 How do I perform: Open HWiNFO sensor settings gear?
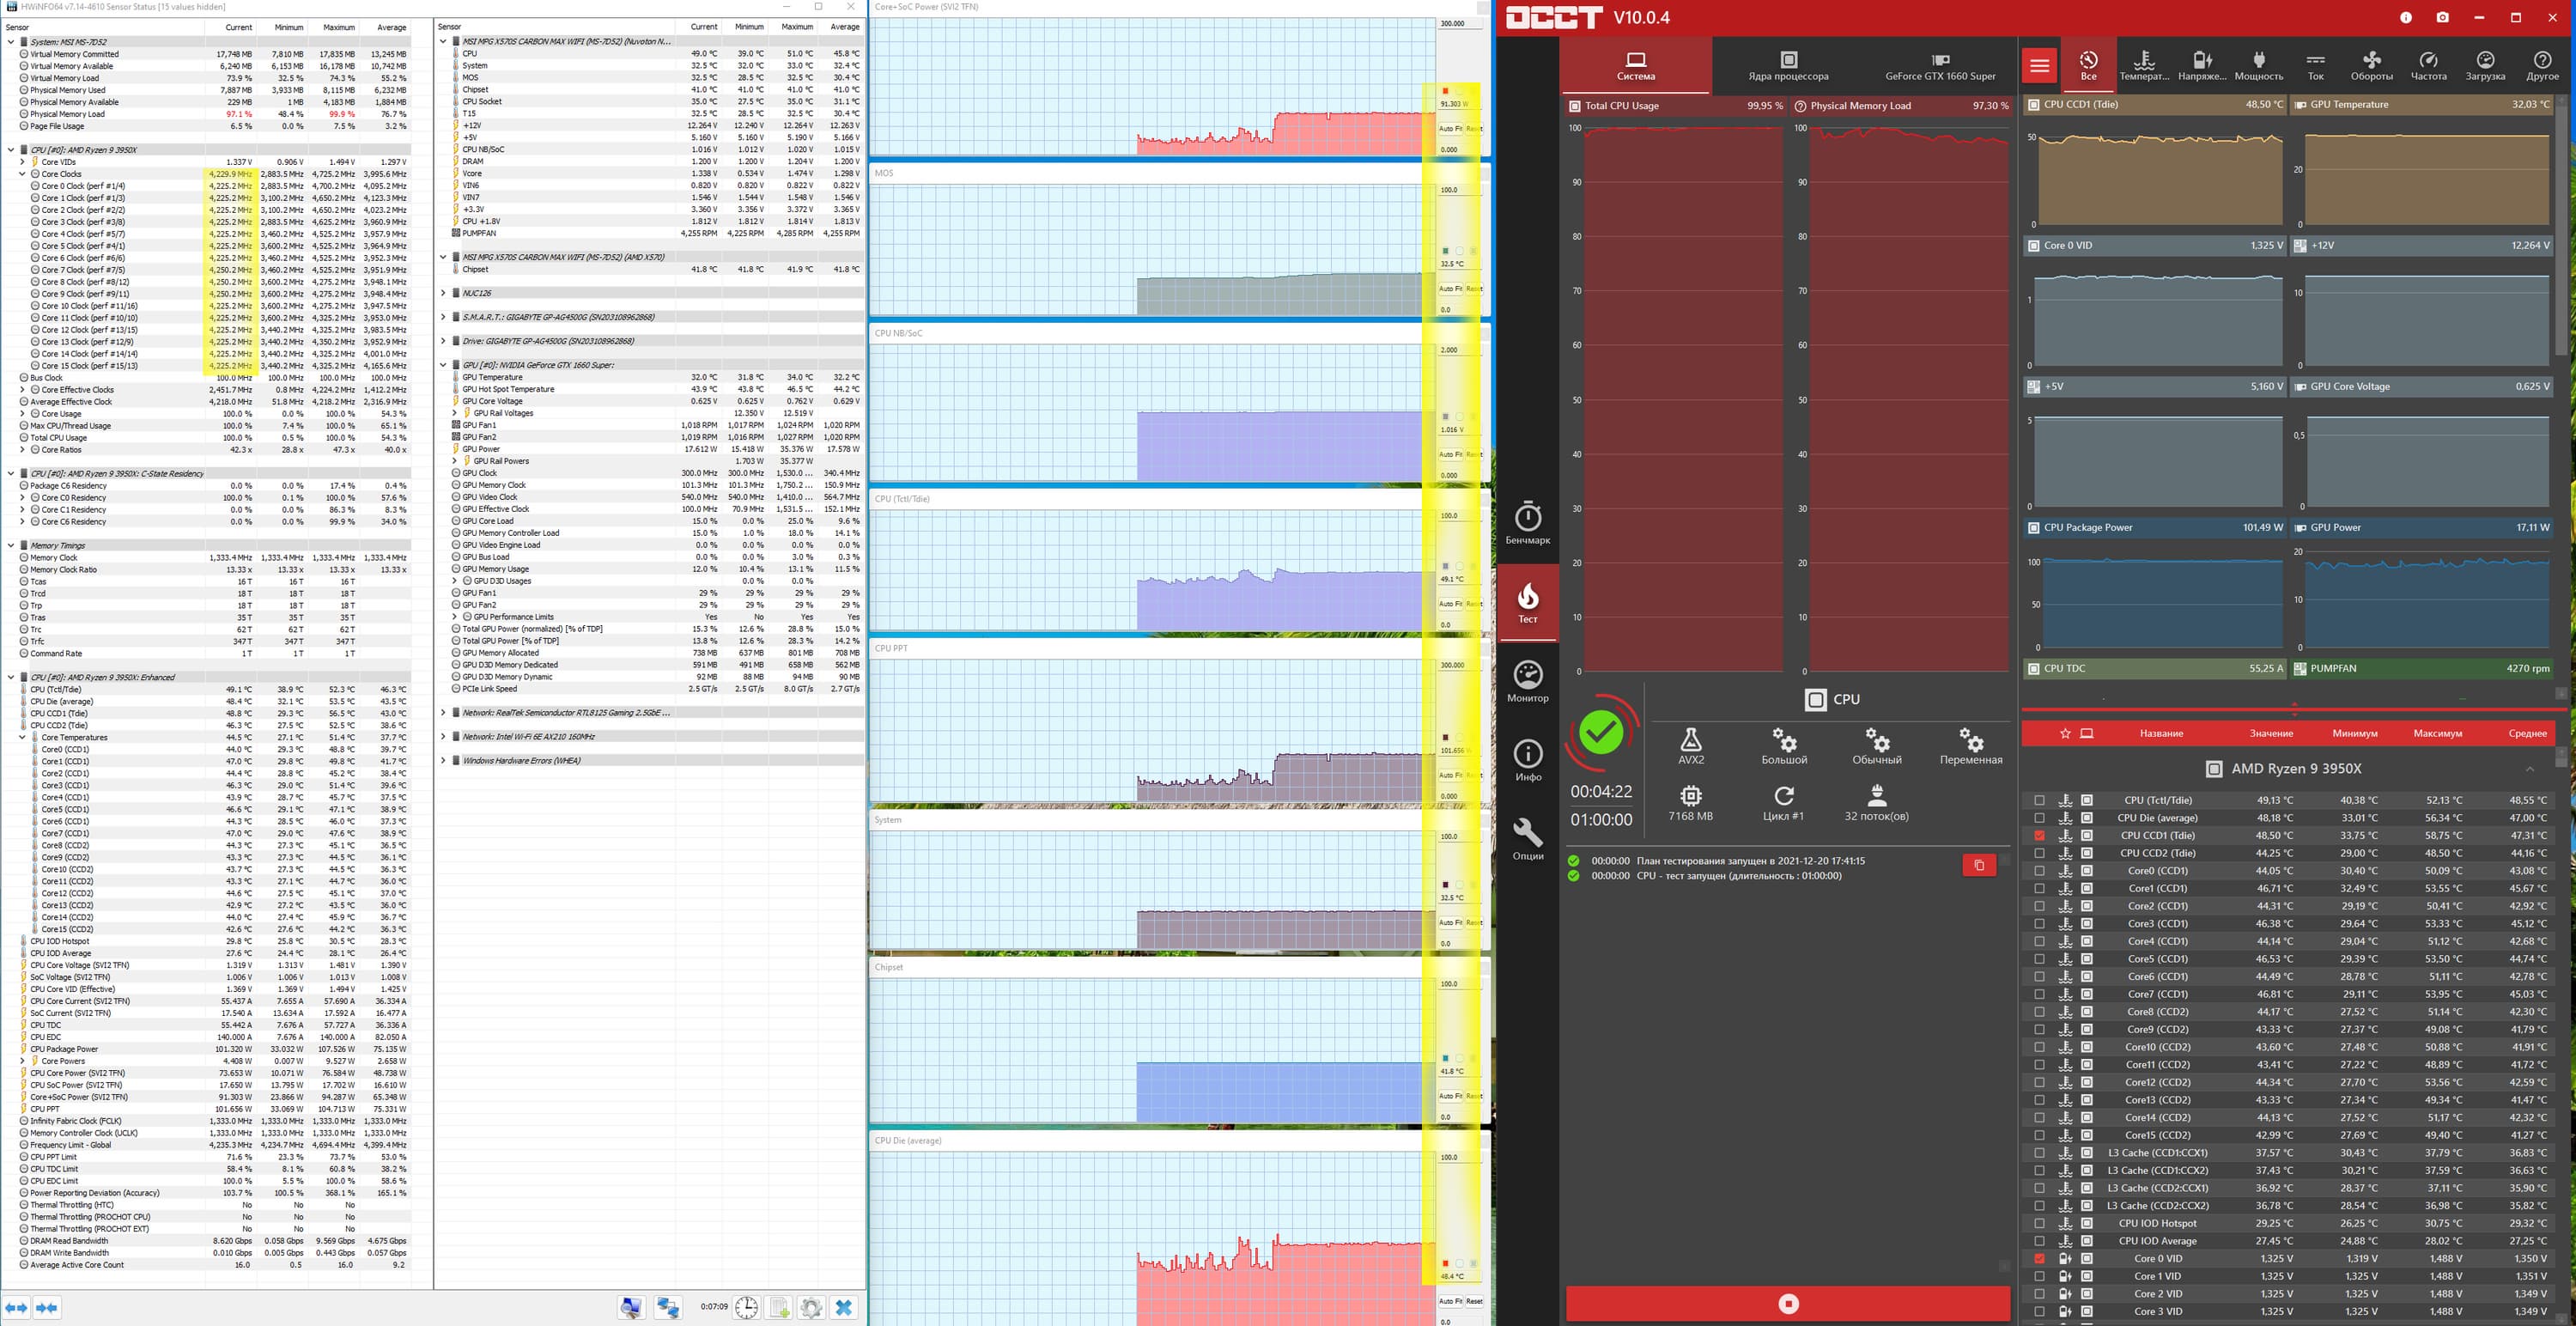[x=811, y=1307]
